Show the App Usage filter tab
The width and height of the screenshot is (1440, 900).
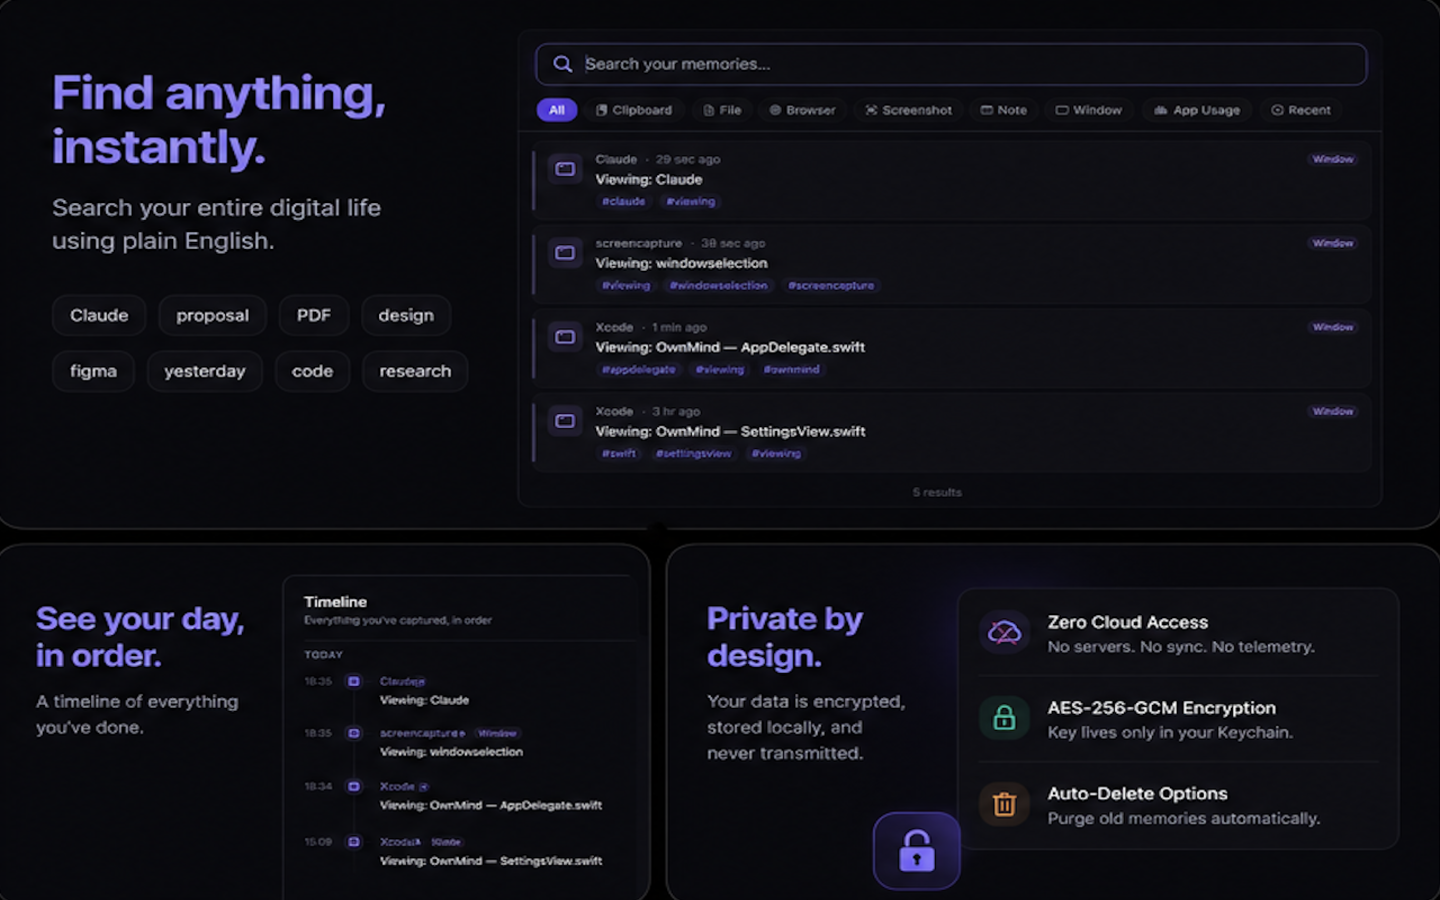click(1197, 110)
